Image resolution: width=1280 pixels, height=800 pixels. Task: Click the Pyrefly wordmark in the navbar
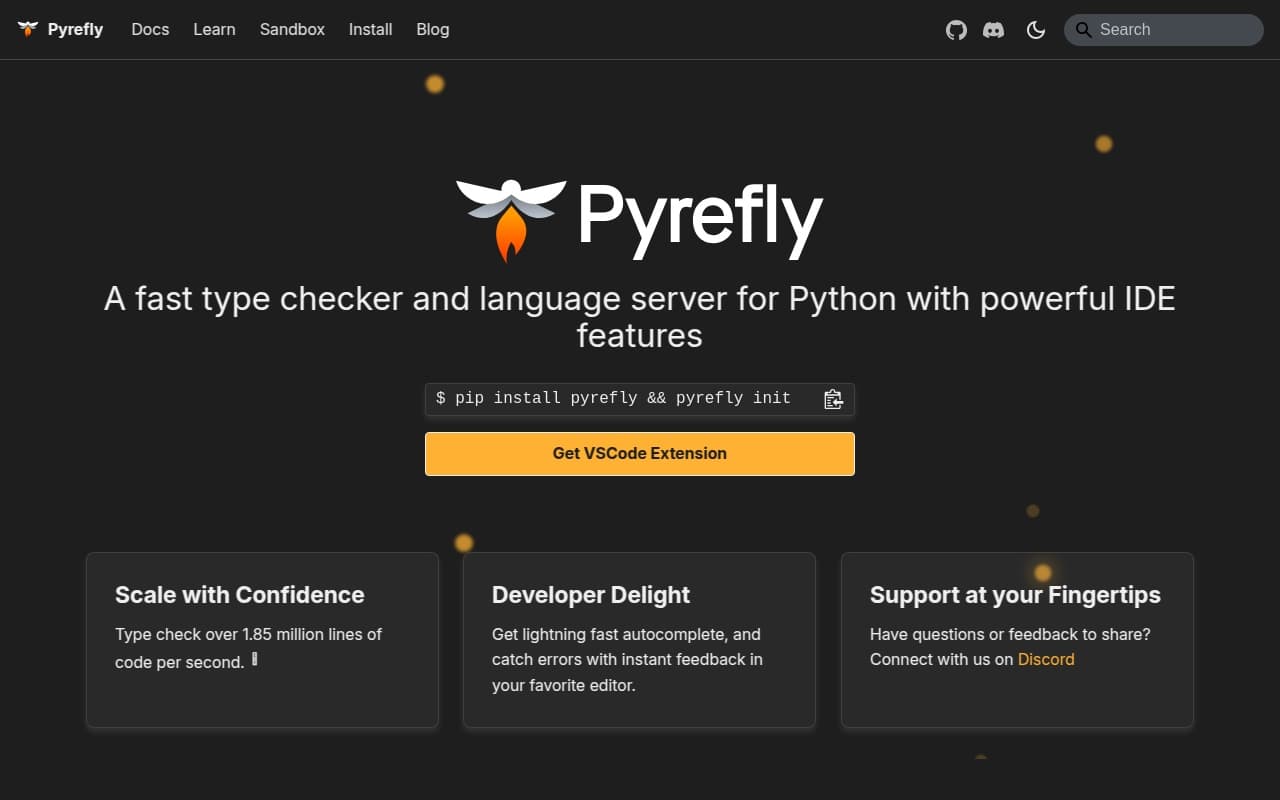point(74,29)
